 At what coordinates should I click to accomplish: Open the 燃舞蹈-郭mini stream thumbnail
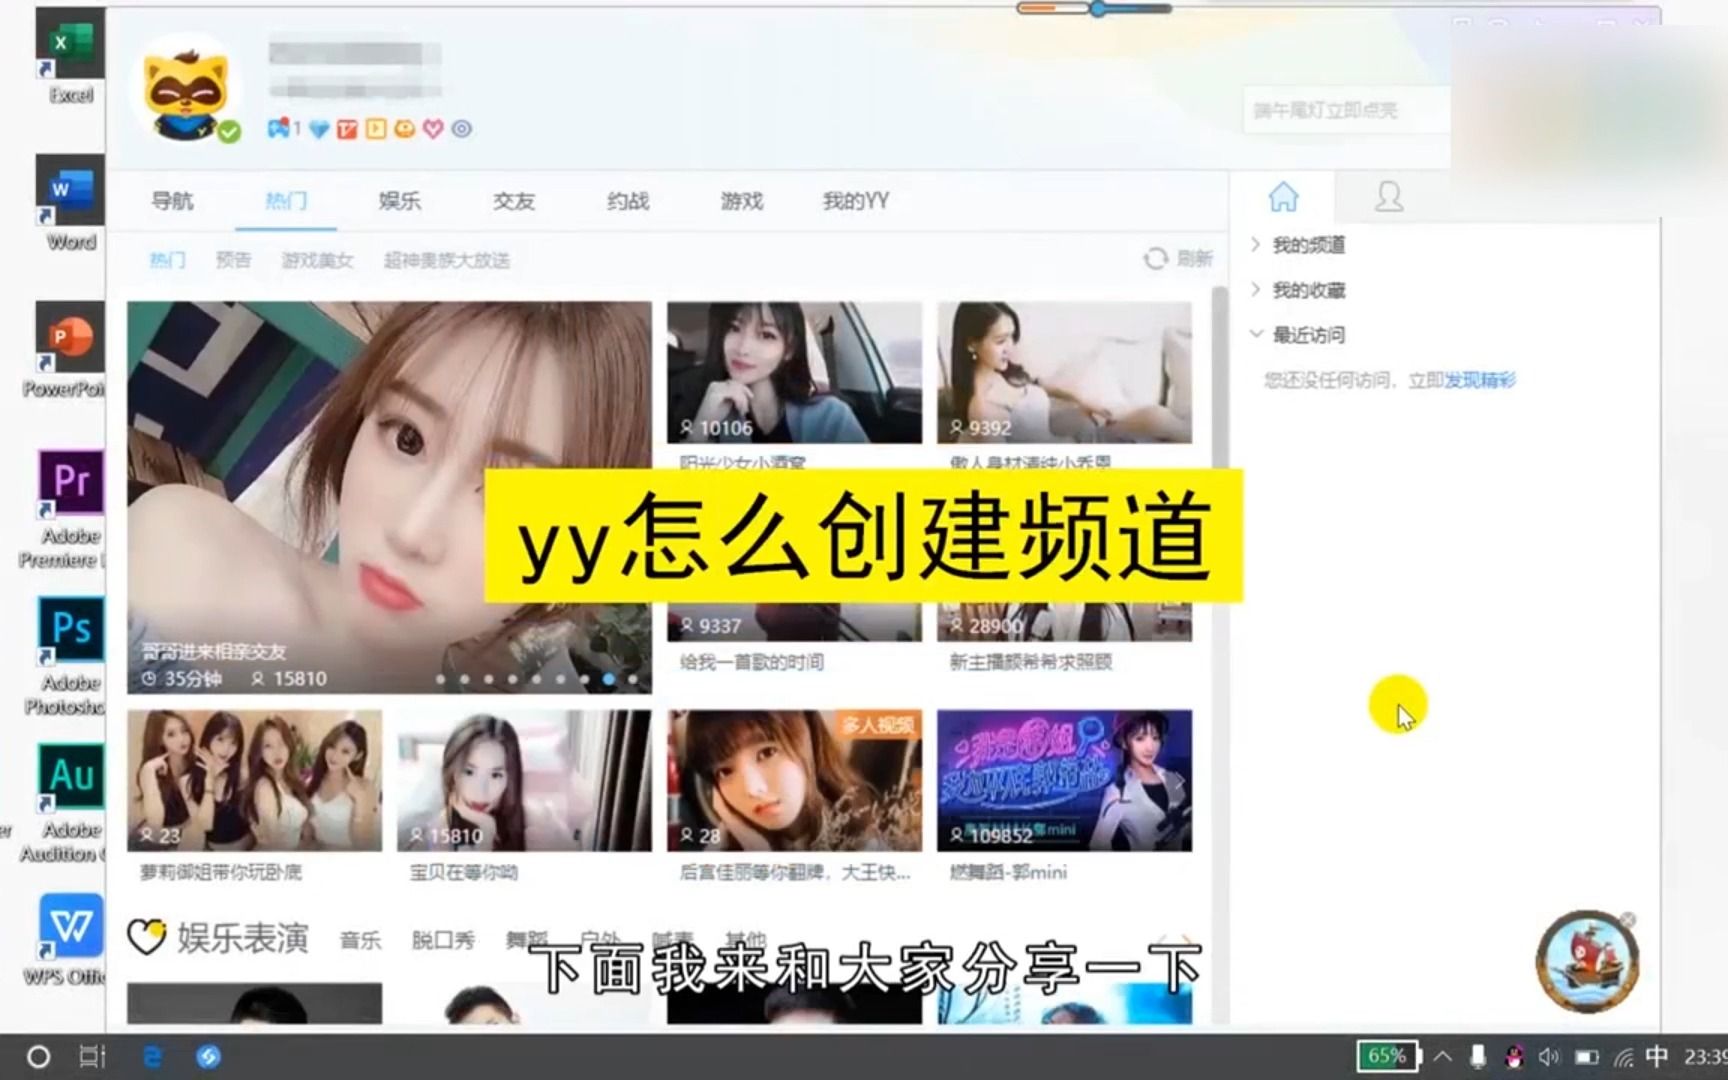click(1064, 780)
